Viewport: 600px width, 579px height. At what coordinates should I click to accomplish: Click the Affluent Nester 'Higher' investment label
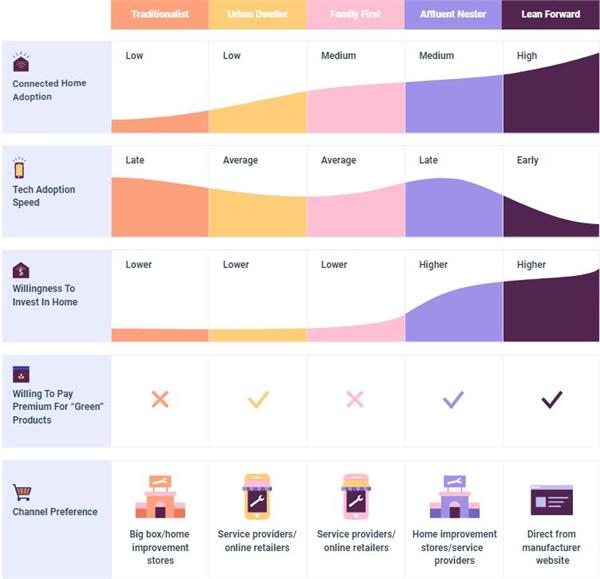point(434,265)
